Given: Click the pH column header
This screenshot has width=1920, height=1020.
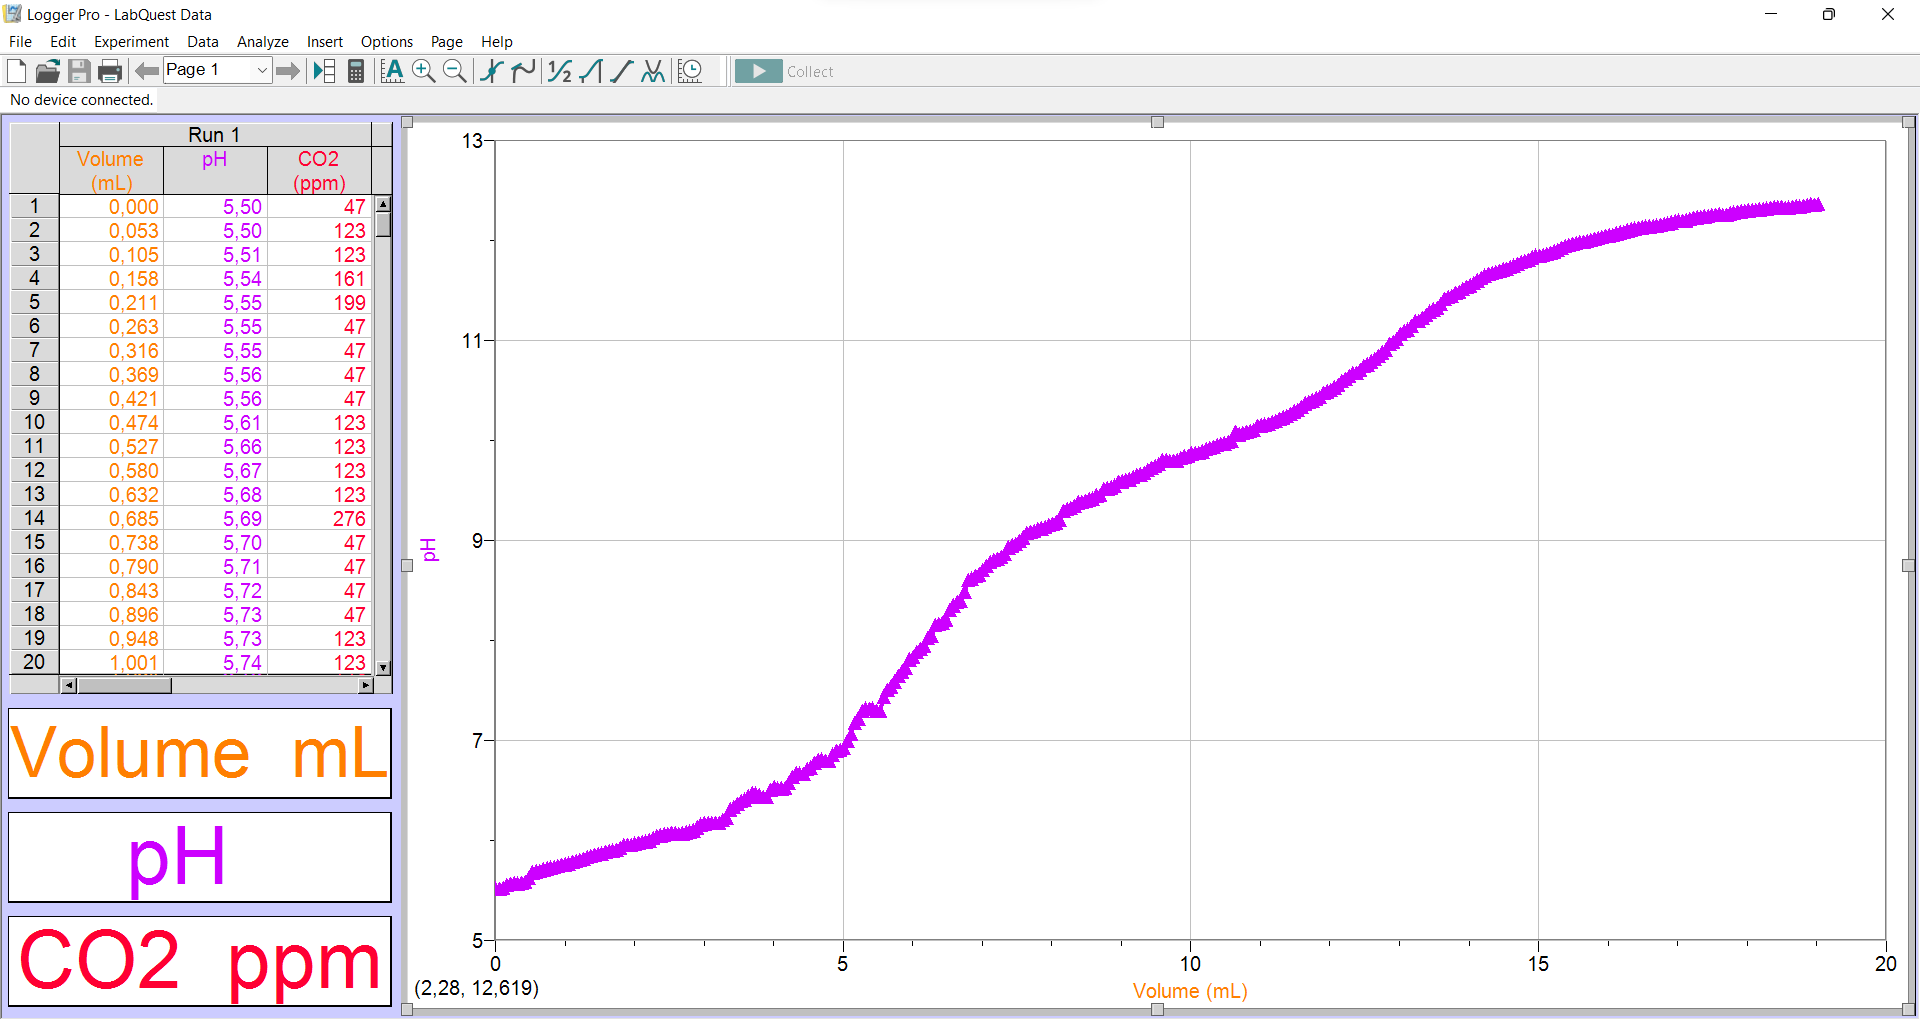Looking at the screenshot, I should point(214,160).
